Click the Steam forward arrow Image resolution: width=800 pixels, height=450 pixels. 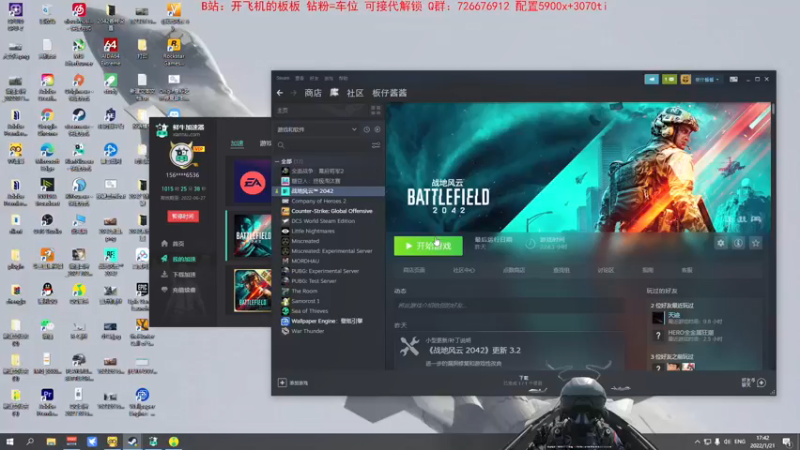(293, 93)
